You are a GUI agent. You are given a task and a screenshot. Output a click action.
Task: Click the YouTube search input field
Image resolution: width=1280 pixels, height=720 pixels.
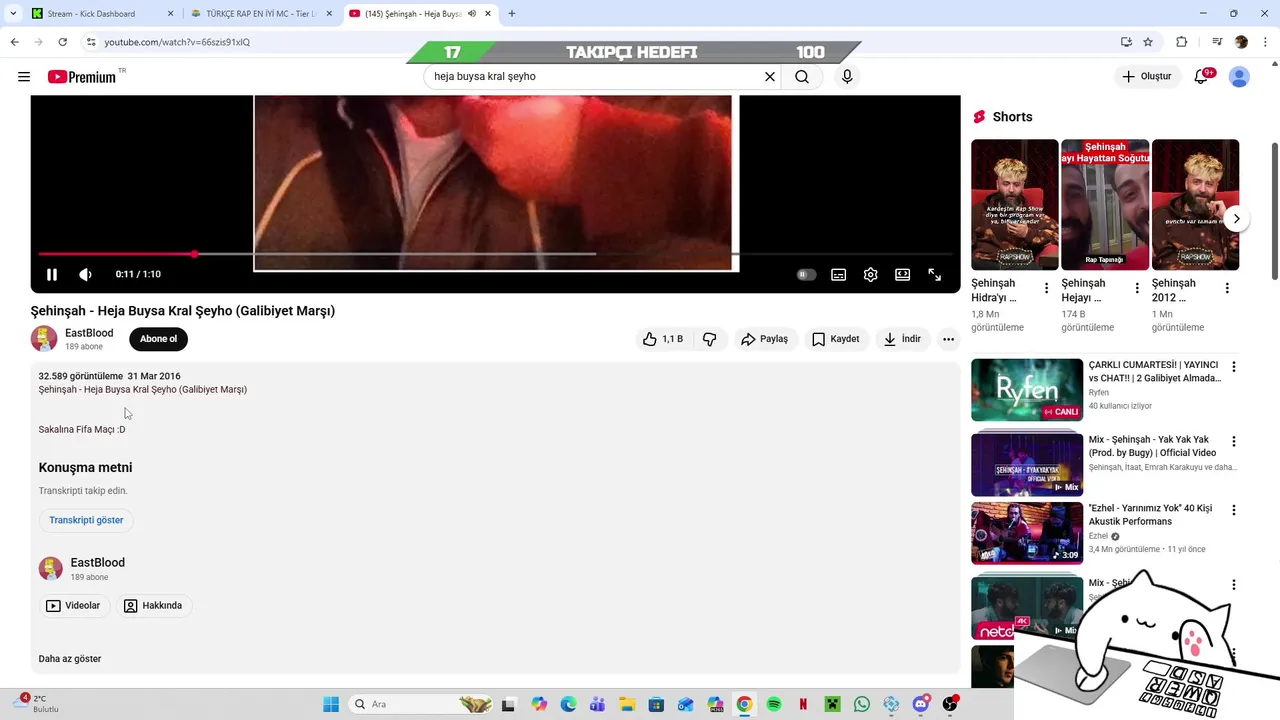pos(595,77)
